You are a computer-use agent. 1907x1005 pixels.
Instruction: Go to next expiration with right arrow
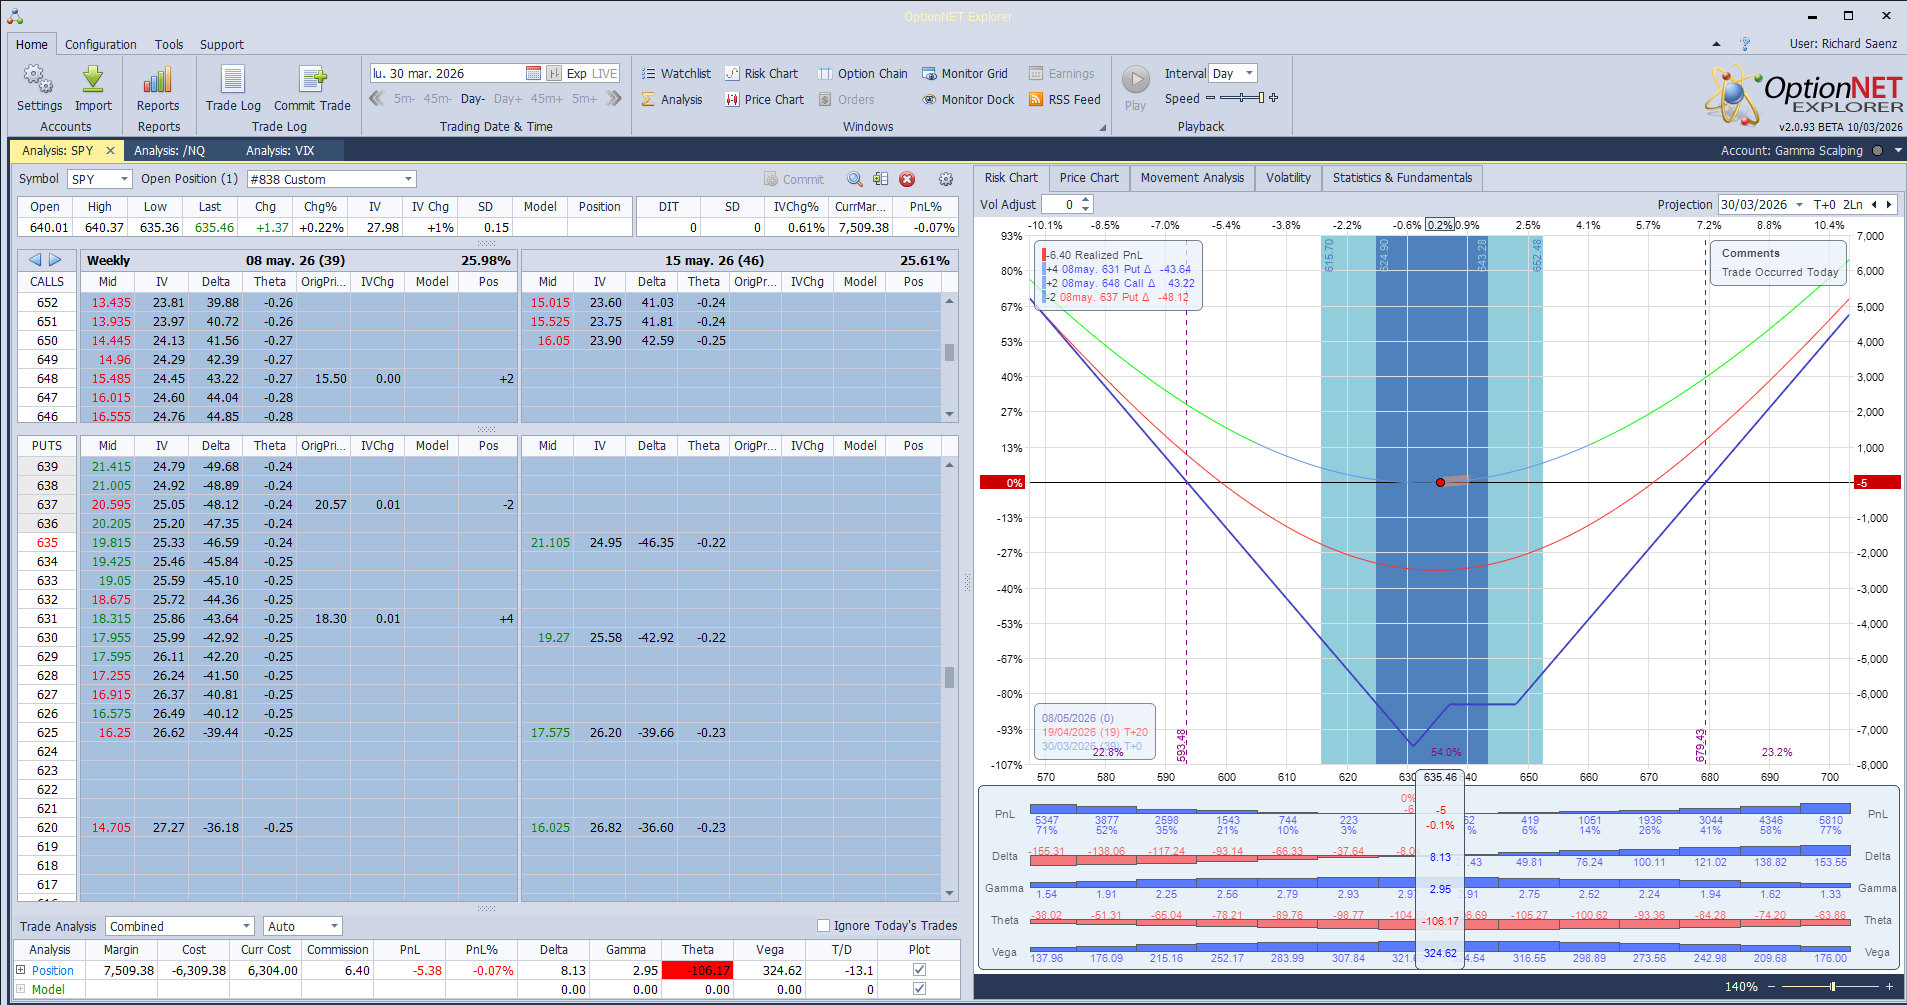56,260
